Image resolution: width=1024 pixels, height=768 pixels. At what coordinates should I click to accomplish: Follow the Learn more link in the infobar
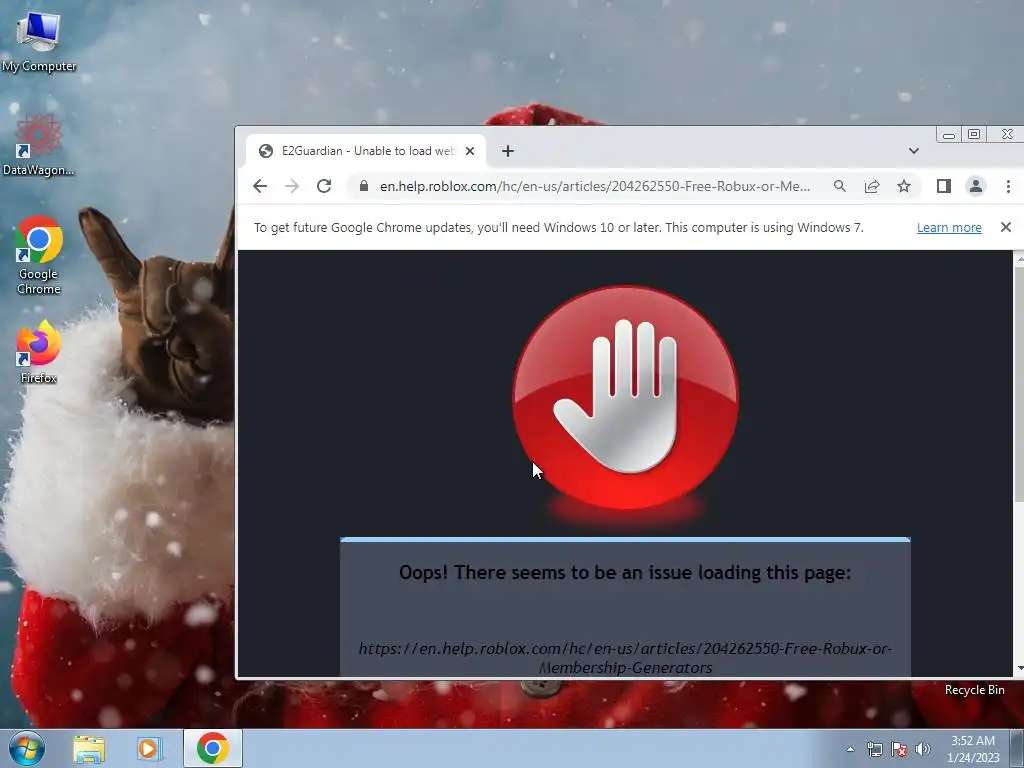(x=949, y=227)
